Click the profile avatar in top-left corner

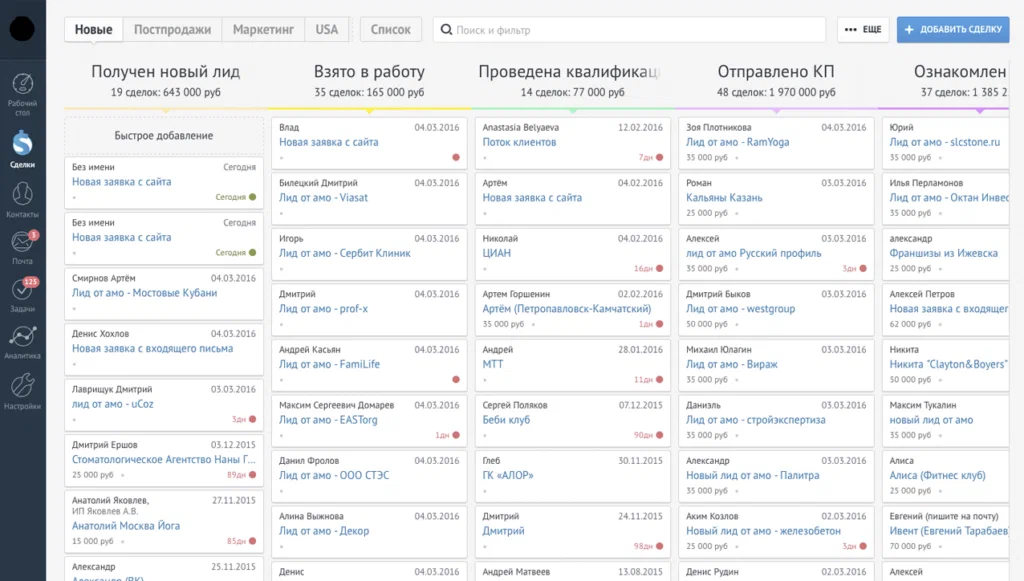click(22, 29)
